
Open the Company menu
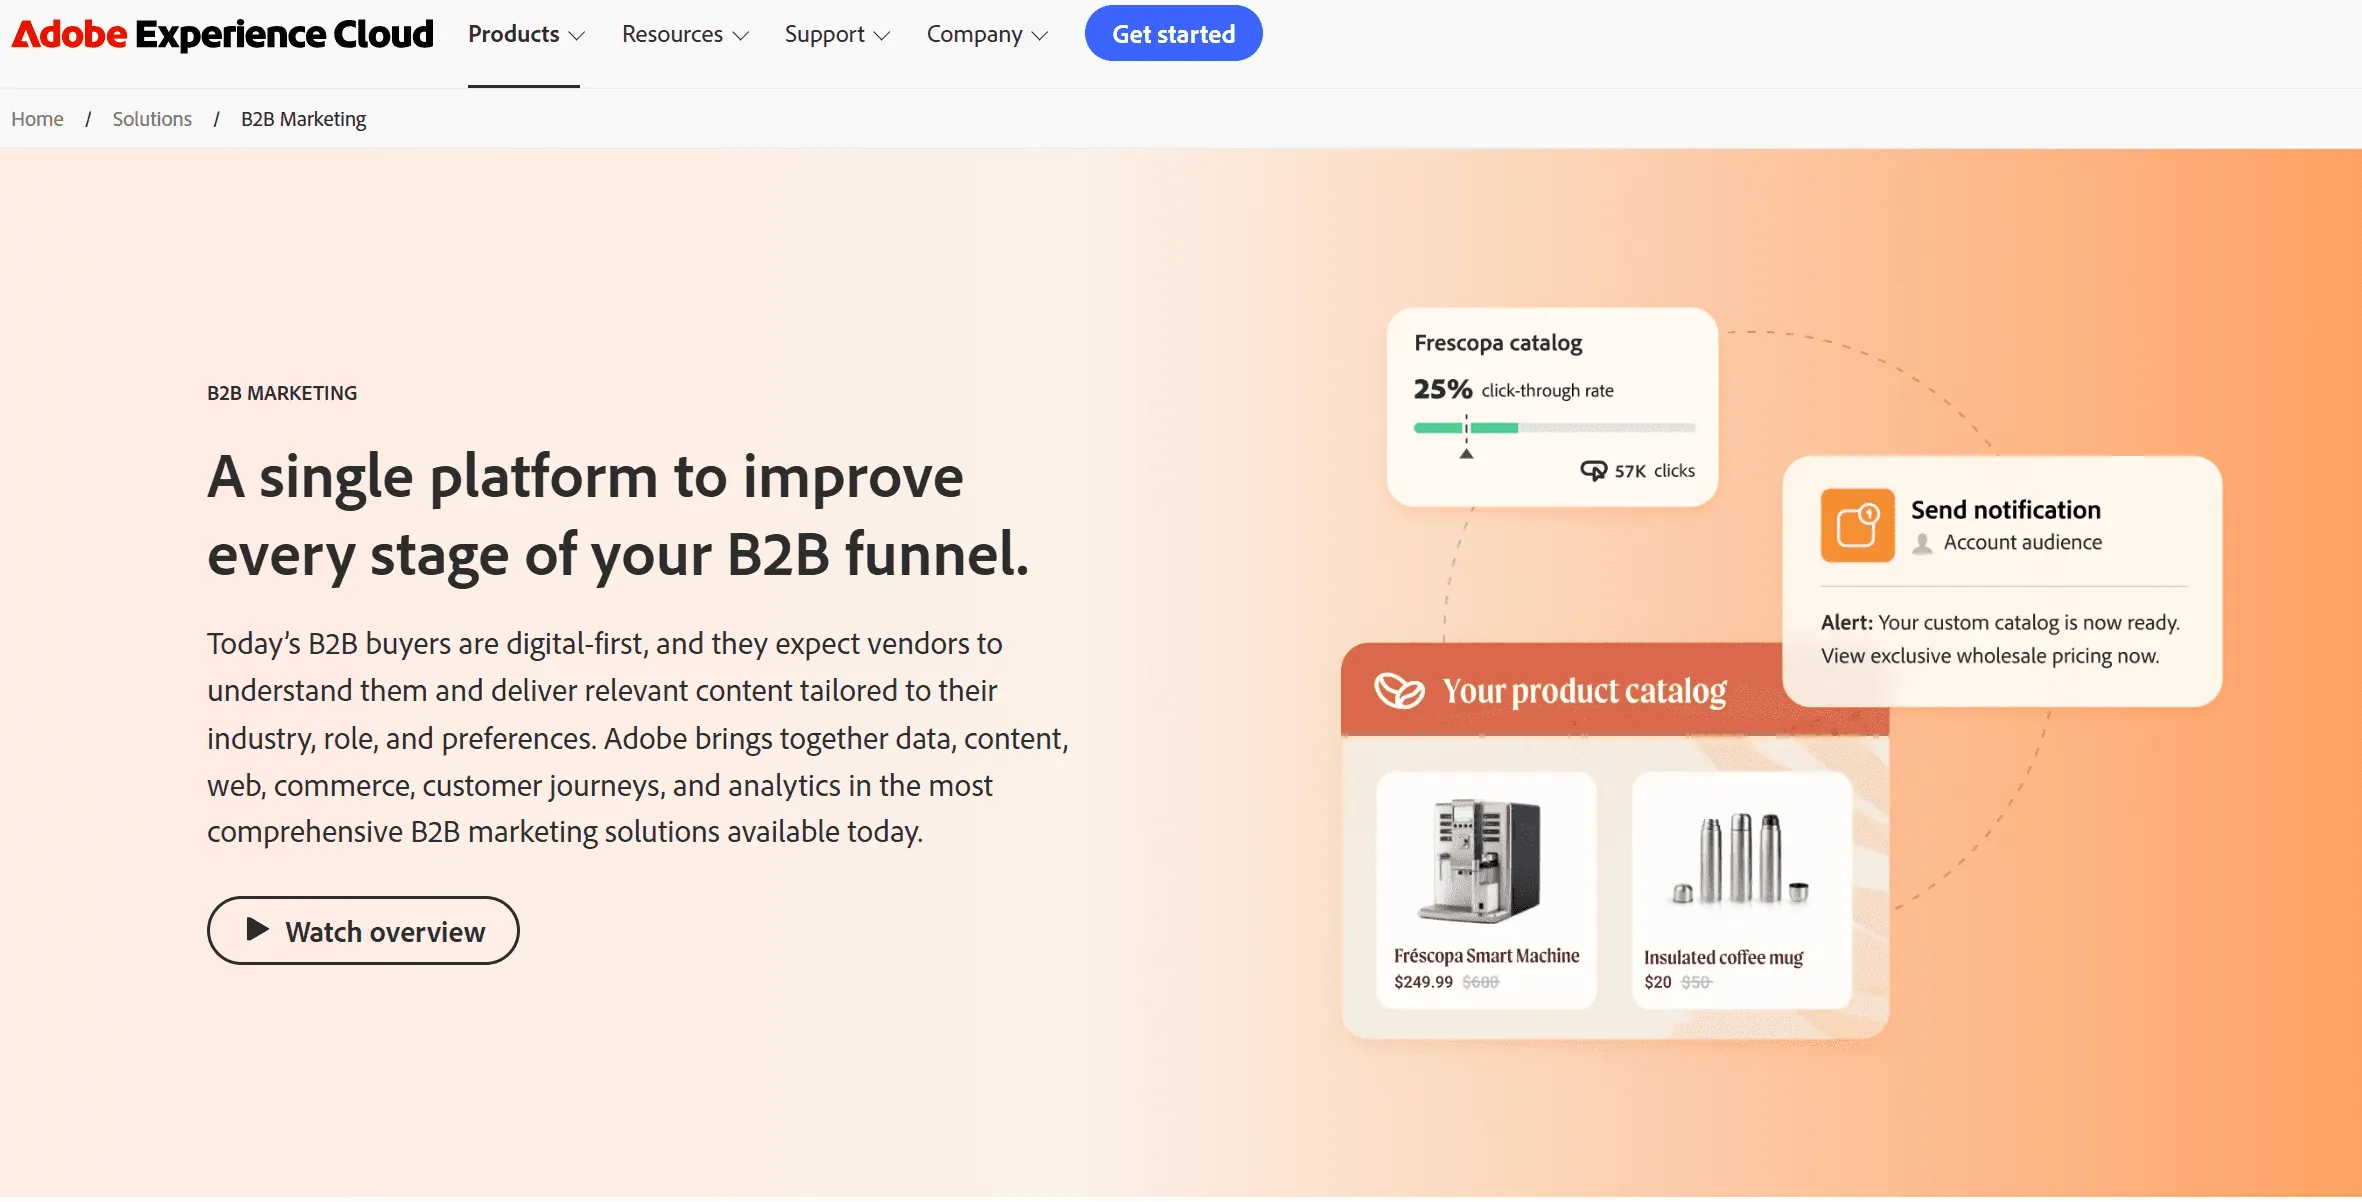987,34
